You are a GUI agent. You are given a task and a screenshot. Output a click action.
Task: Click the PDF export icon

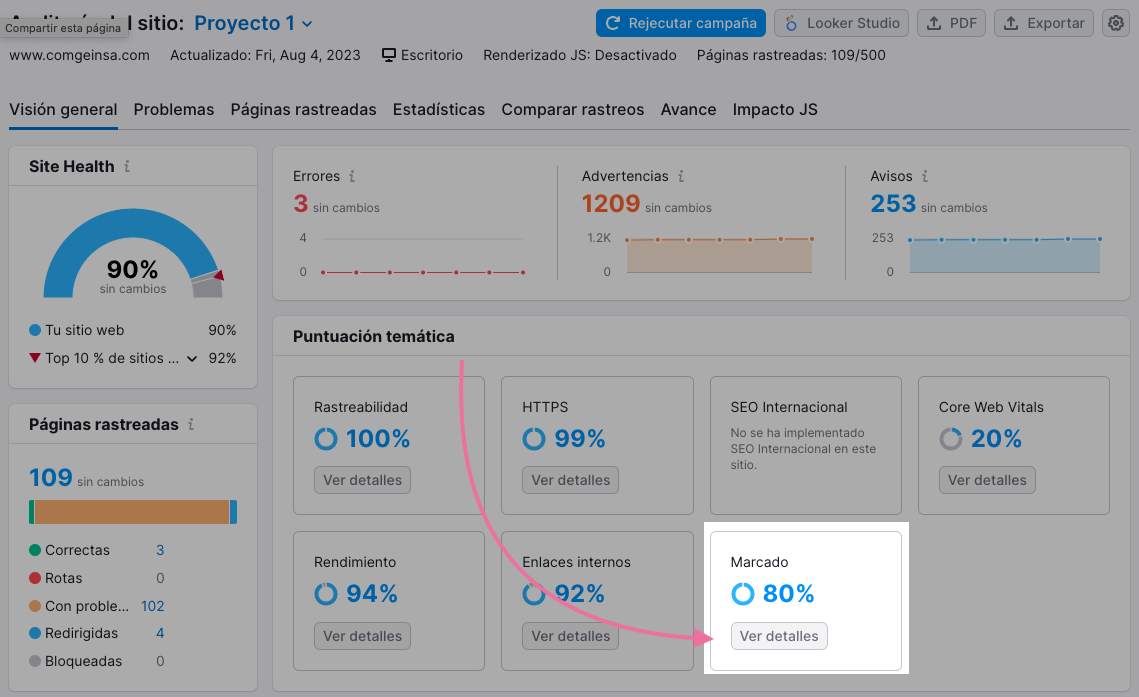(932, 22)
